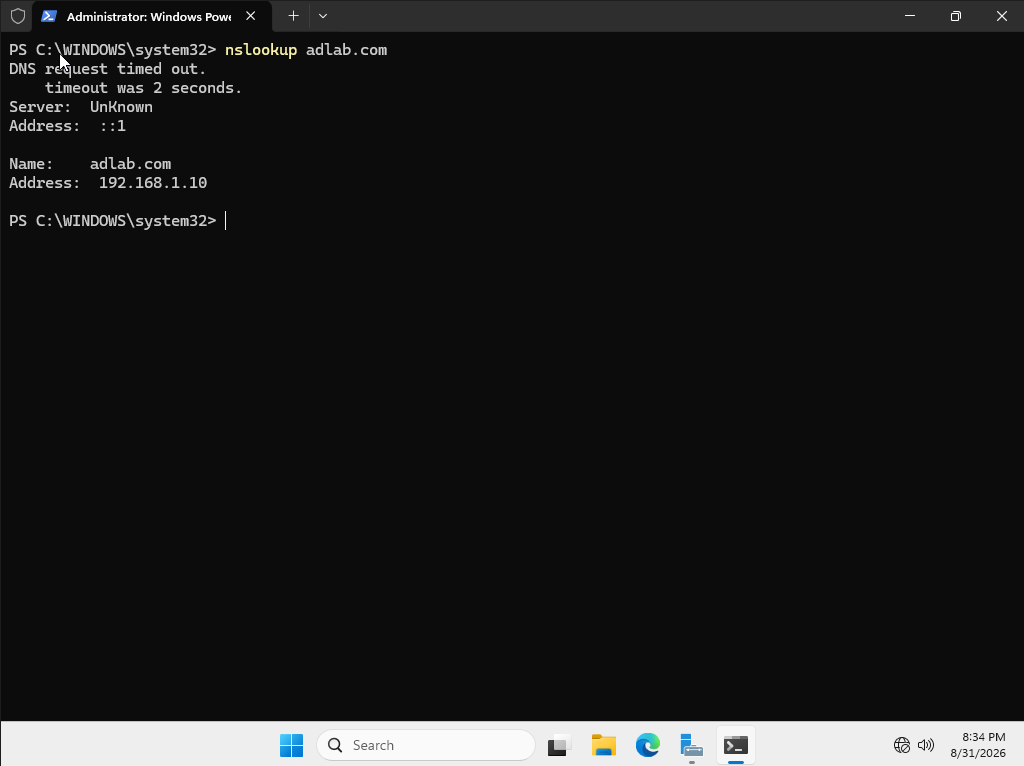This screenshot has height=766, width=1024.
Task: Open network status in the system tray
Action: (902, 745)
